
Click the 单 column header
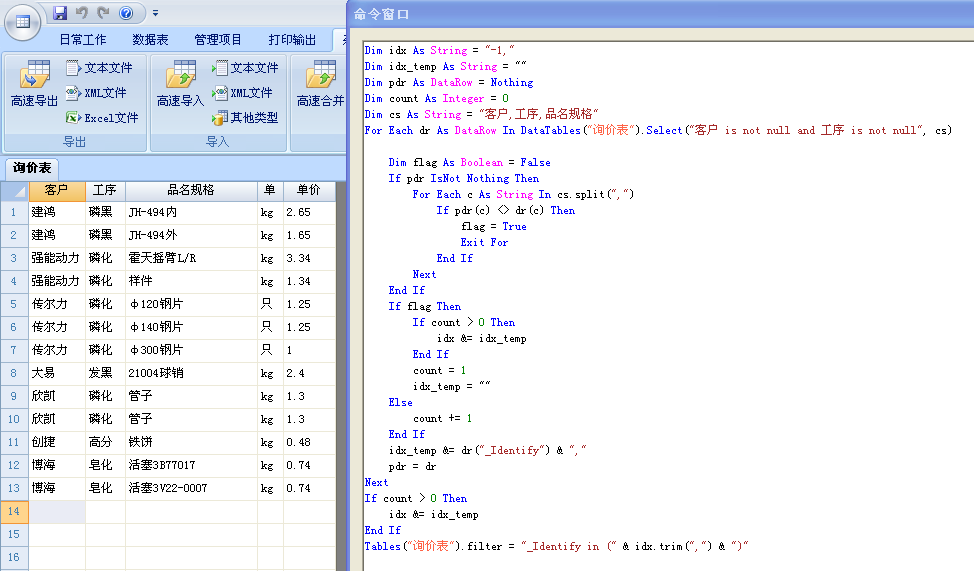coord(270,190)
